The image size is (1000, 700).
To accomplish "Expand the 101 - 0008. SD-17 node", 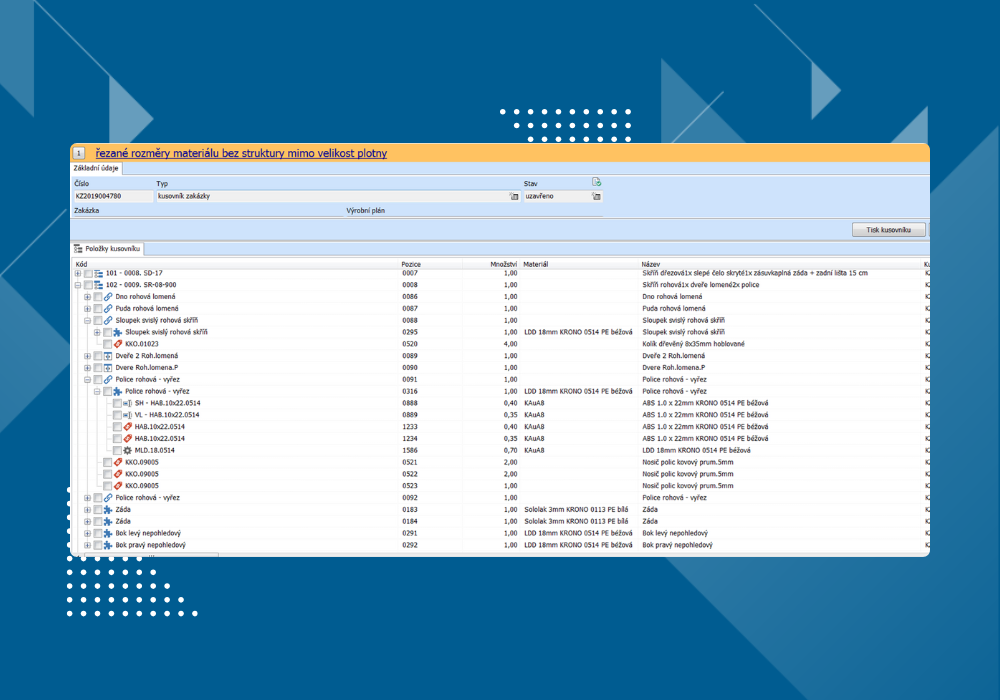I will click(x=78, y=273).
